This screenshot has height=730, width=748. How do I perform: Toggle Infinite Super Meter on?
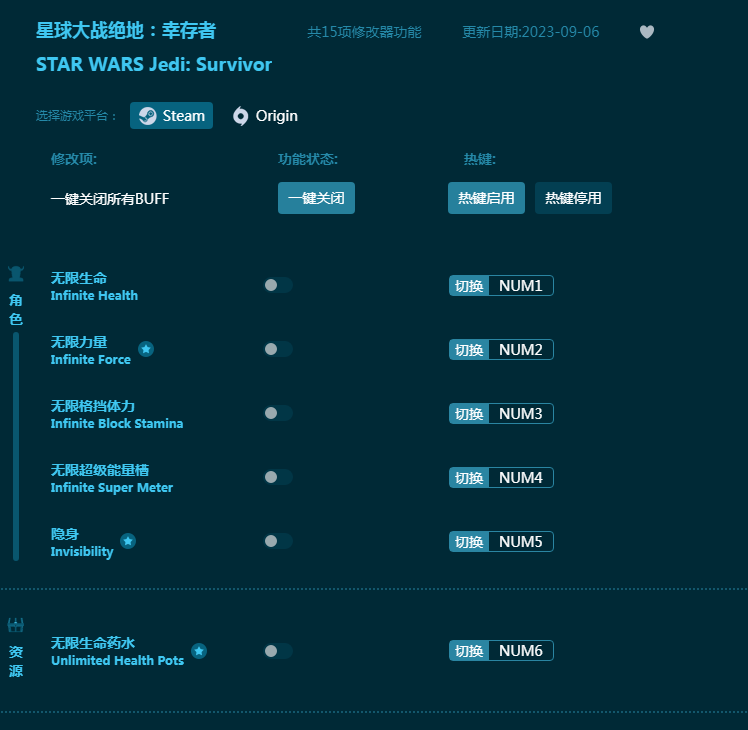(x=278, y=477)
